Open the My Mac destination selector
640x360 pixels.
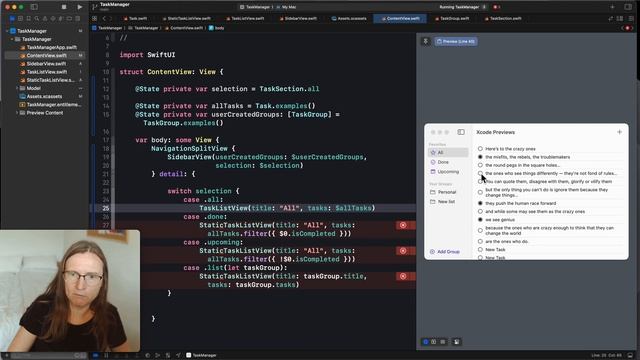pos(287,7)
